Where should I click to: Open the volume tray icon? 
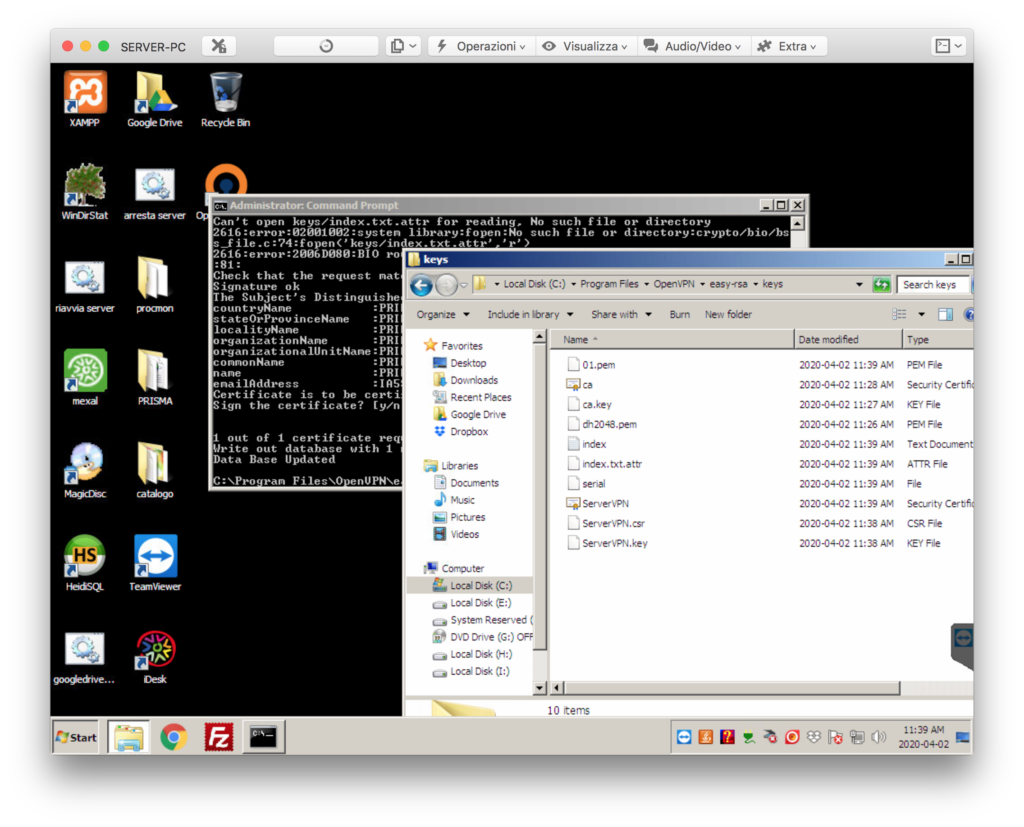pyautogui.click(x=879, y=737)
